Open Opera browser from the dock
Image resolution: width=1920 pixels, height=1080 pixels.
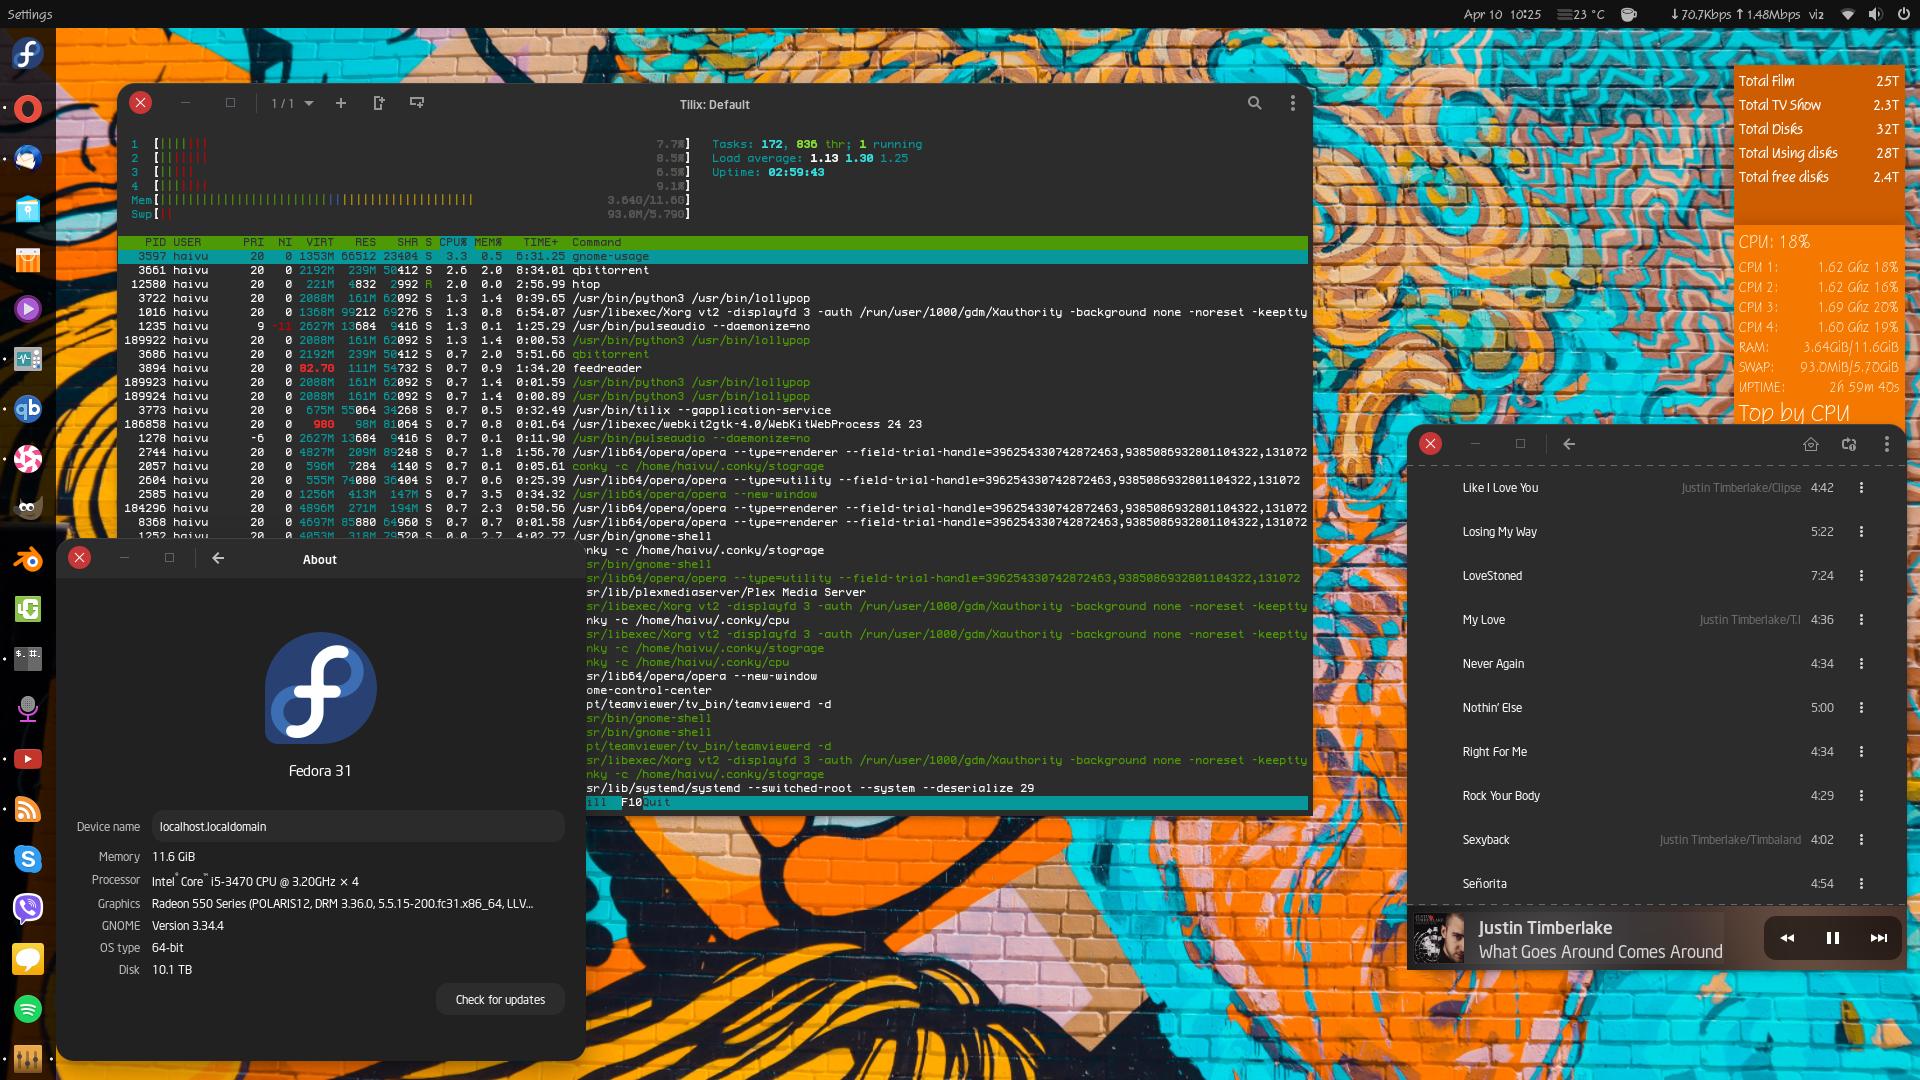point(28,108)
